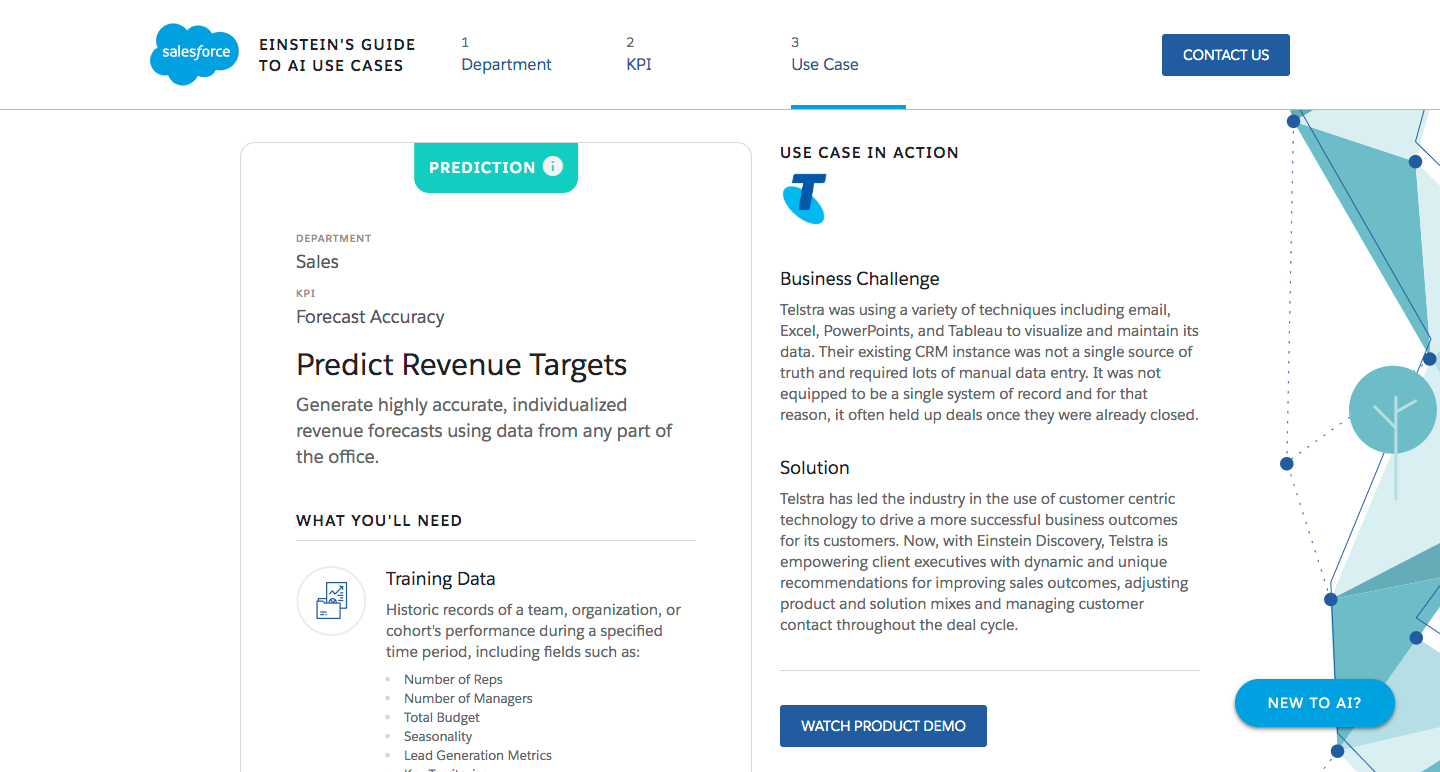Click the Number of Reps list item

coord(453,680)
